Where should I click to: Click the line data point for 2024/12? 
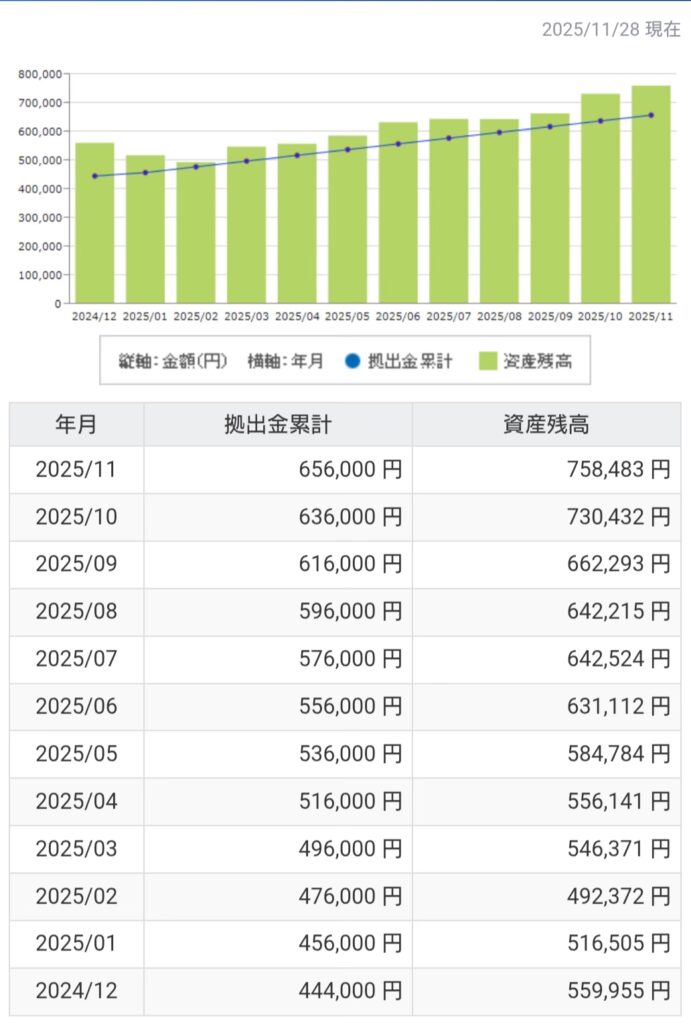click(95, 176)
